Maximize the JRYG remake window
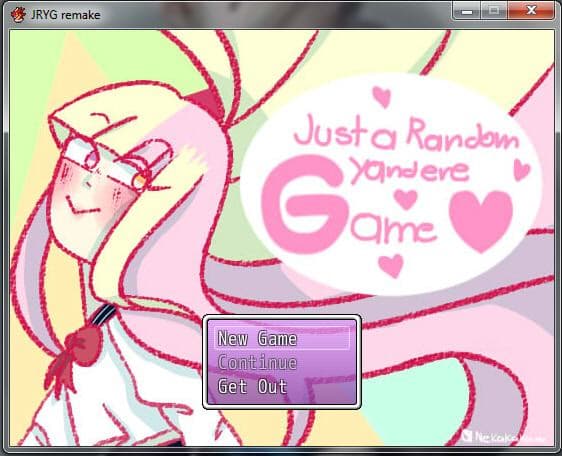The height and width of the screenshot is (456, 562). tap(494, 11)
